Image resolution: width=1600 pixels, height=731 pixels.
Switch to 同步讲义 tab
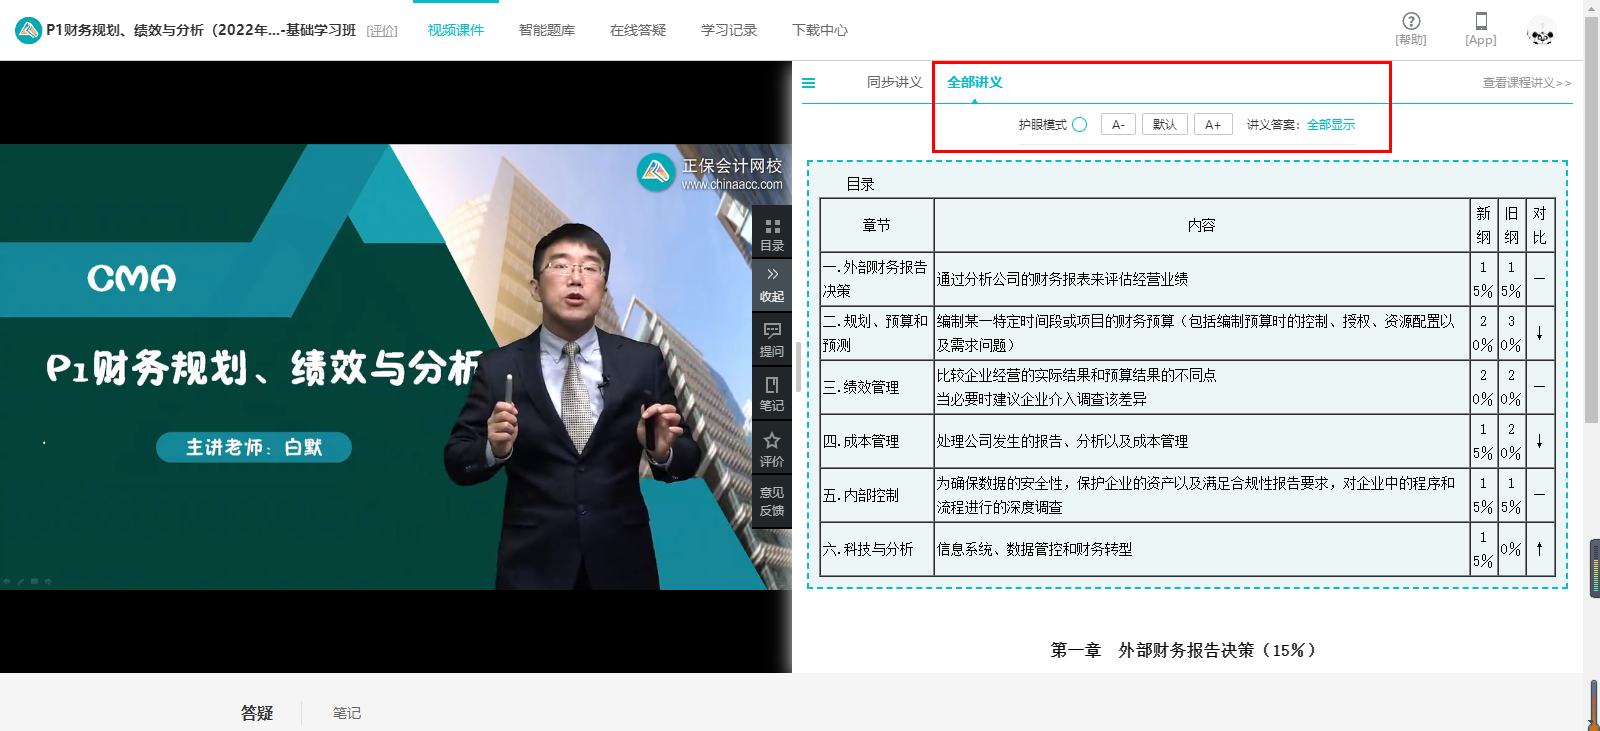coord(894,83)
